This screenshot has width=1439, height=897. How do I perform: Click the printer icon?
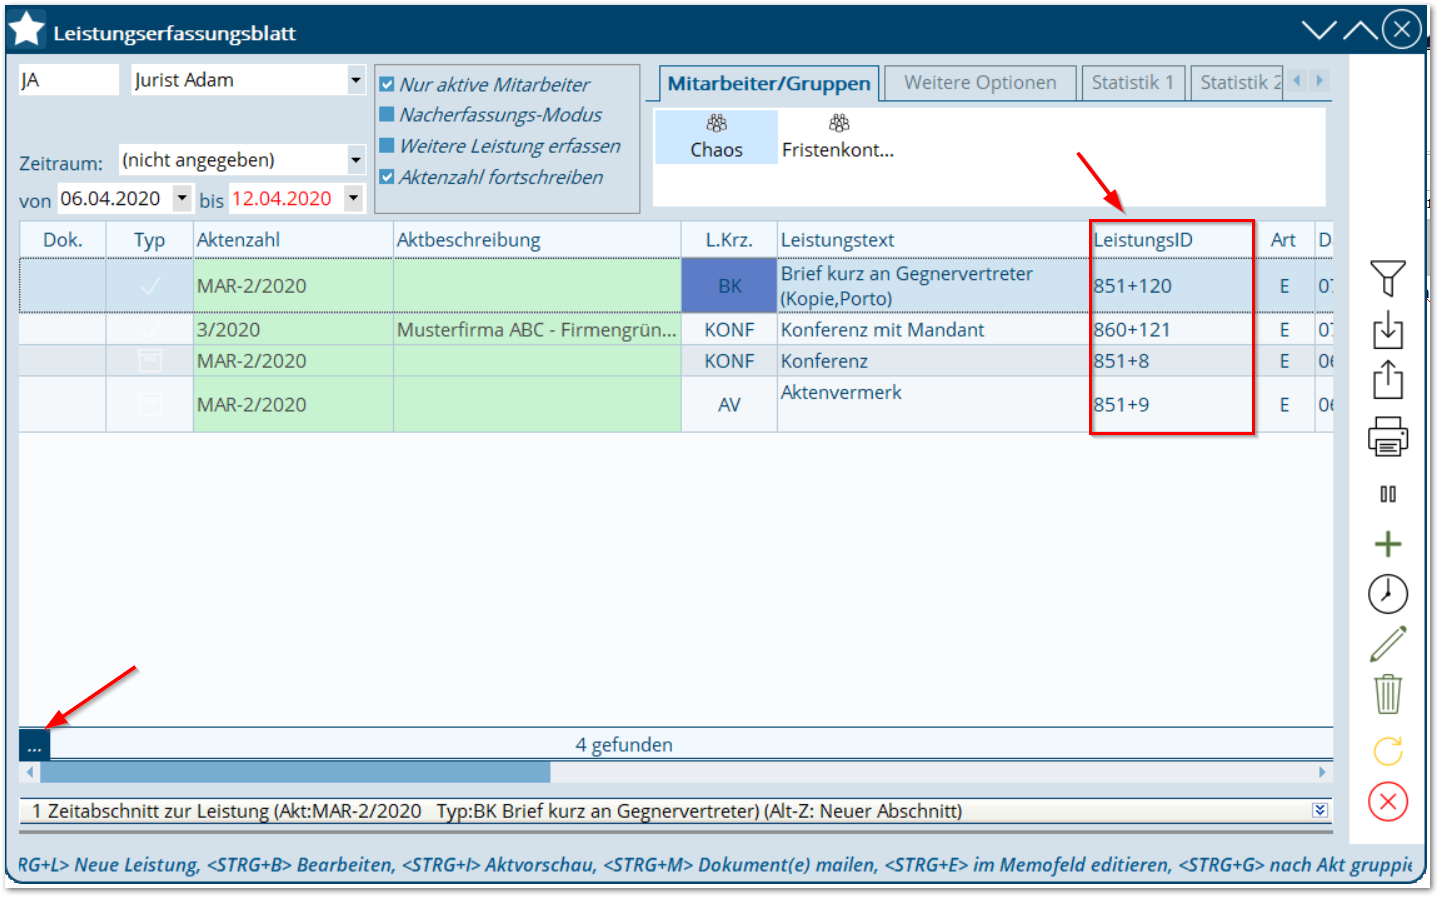tap(1387, 436)
